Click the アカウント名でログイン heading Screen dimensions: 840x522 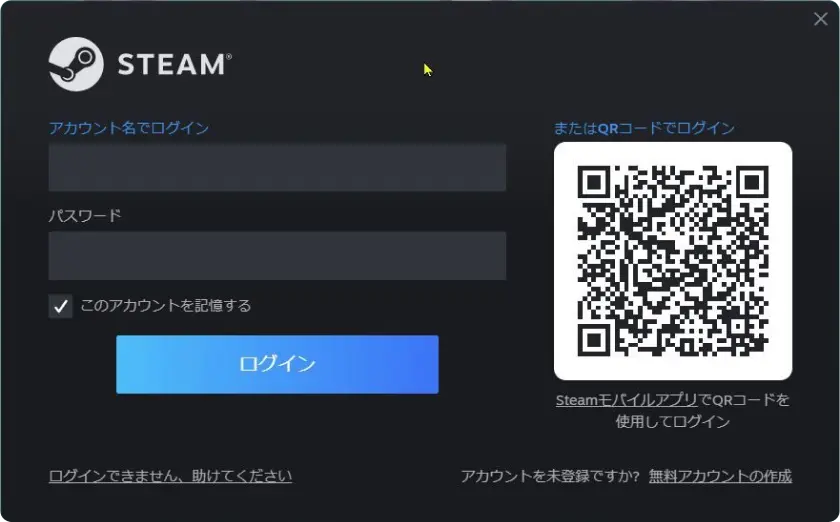129,128
